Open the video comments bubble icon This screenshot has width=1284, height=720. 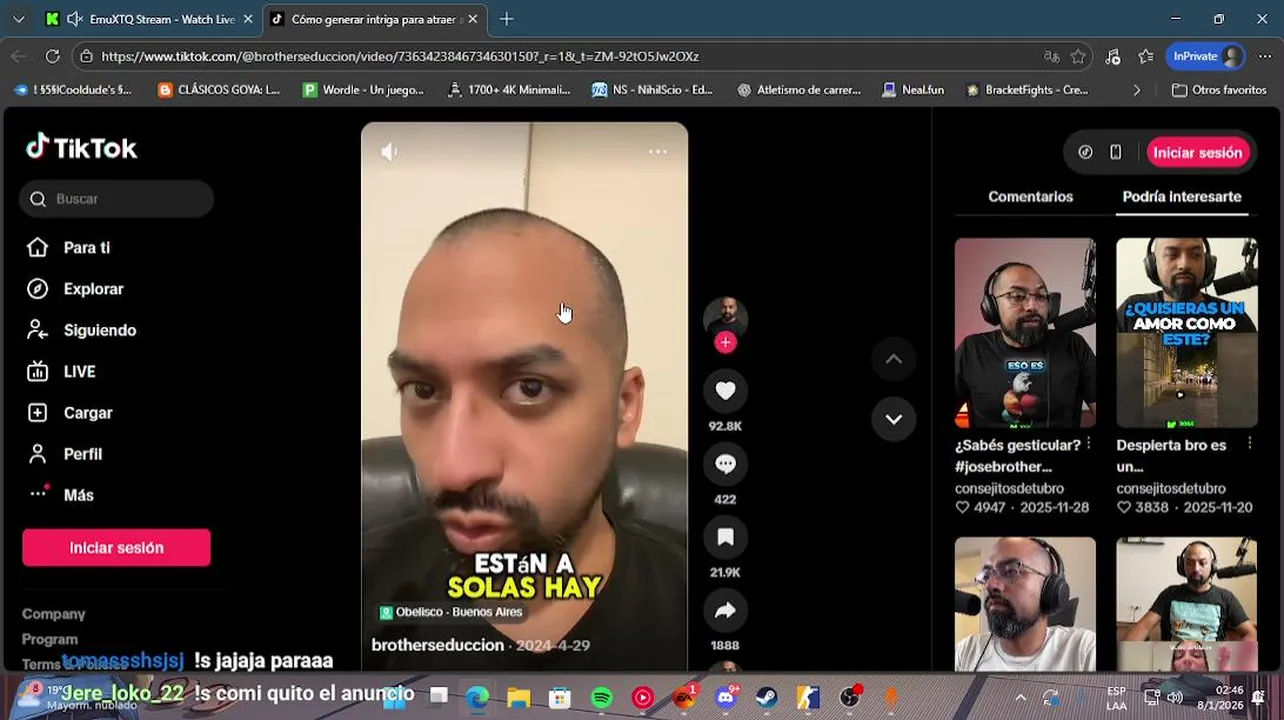pos(725,464)
